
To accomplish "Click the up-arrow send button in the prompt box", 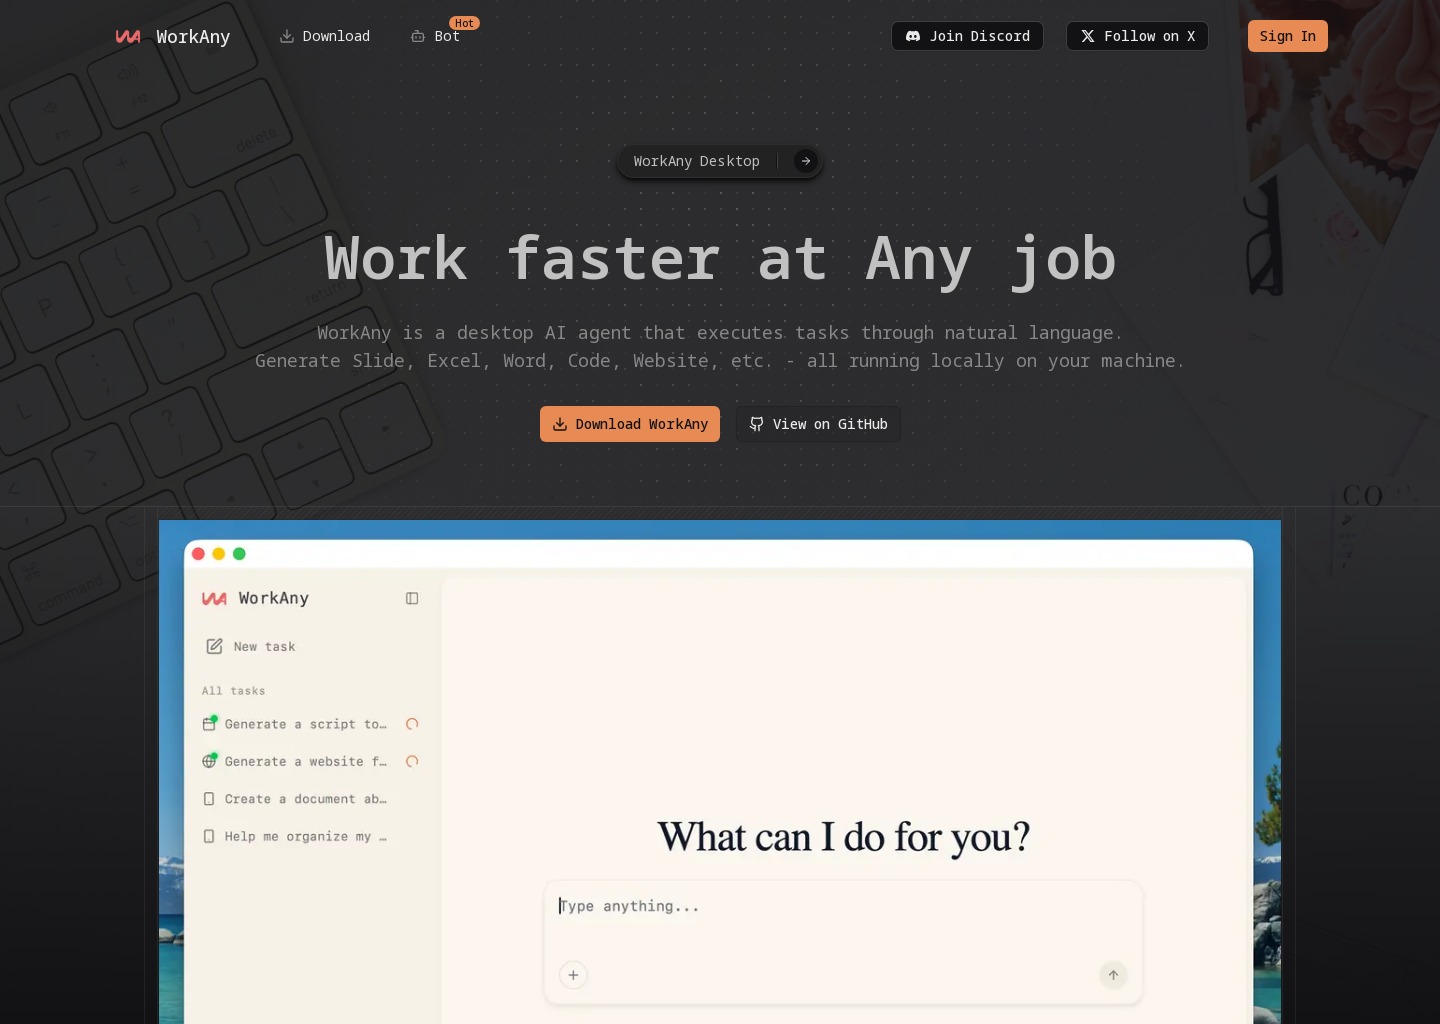I will 1113,975.
